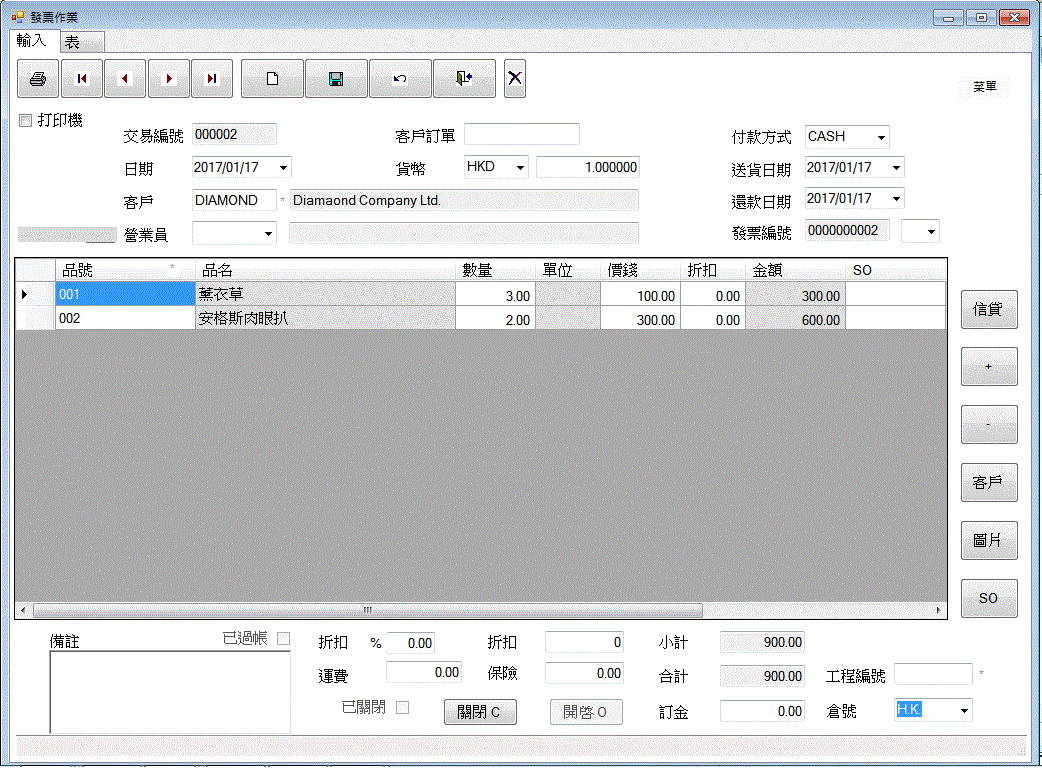Select item code cell 001
The image size is (1042, 768).
click(x=126, y=294)
